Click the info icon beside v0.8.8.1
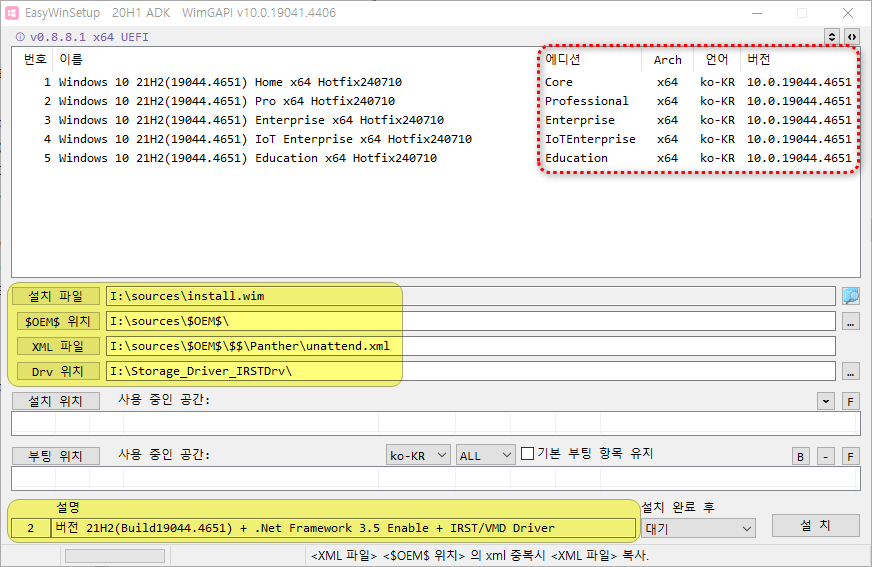This screenshot has width=872, height=567. (20, 37)
